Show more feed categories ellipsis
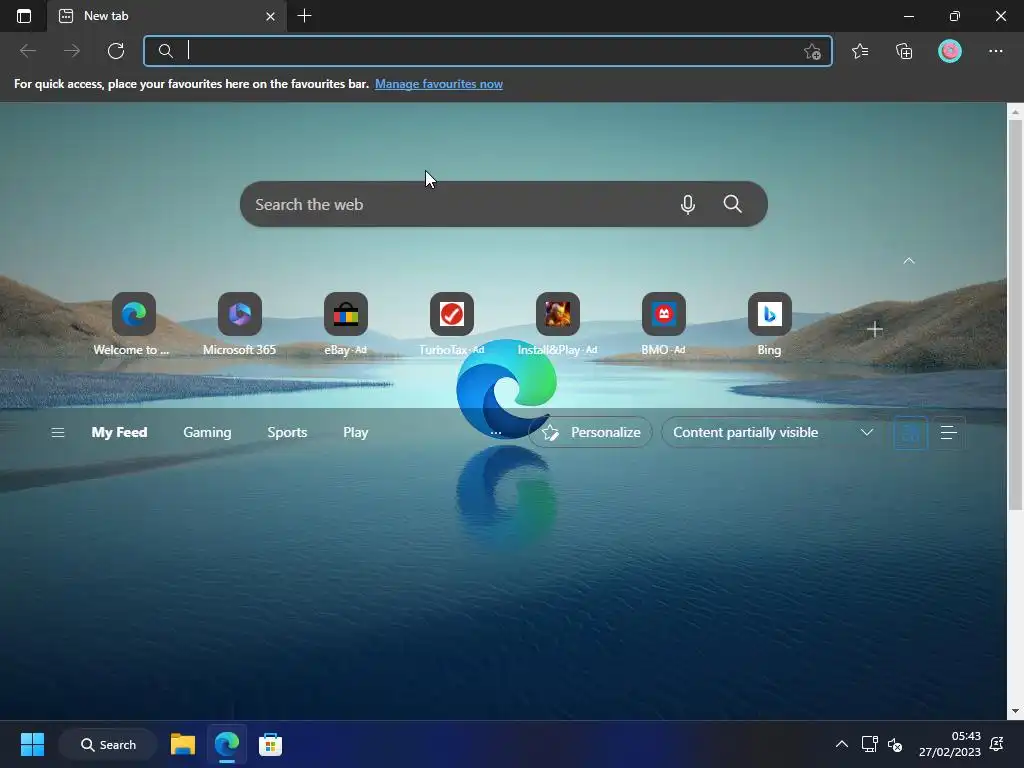Screen dimensions: 1024x768 (x=496, y=432)
